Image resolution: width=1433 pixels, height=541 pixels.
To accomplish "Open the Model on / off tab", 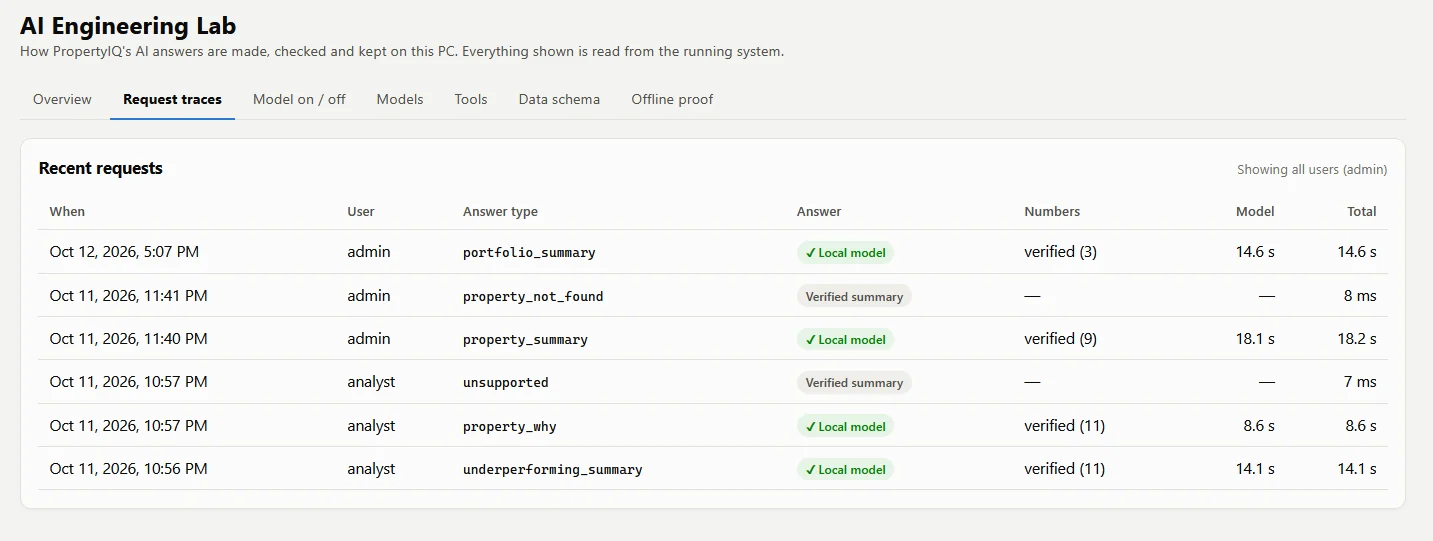I will tap(299, 99).
